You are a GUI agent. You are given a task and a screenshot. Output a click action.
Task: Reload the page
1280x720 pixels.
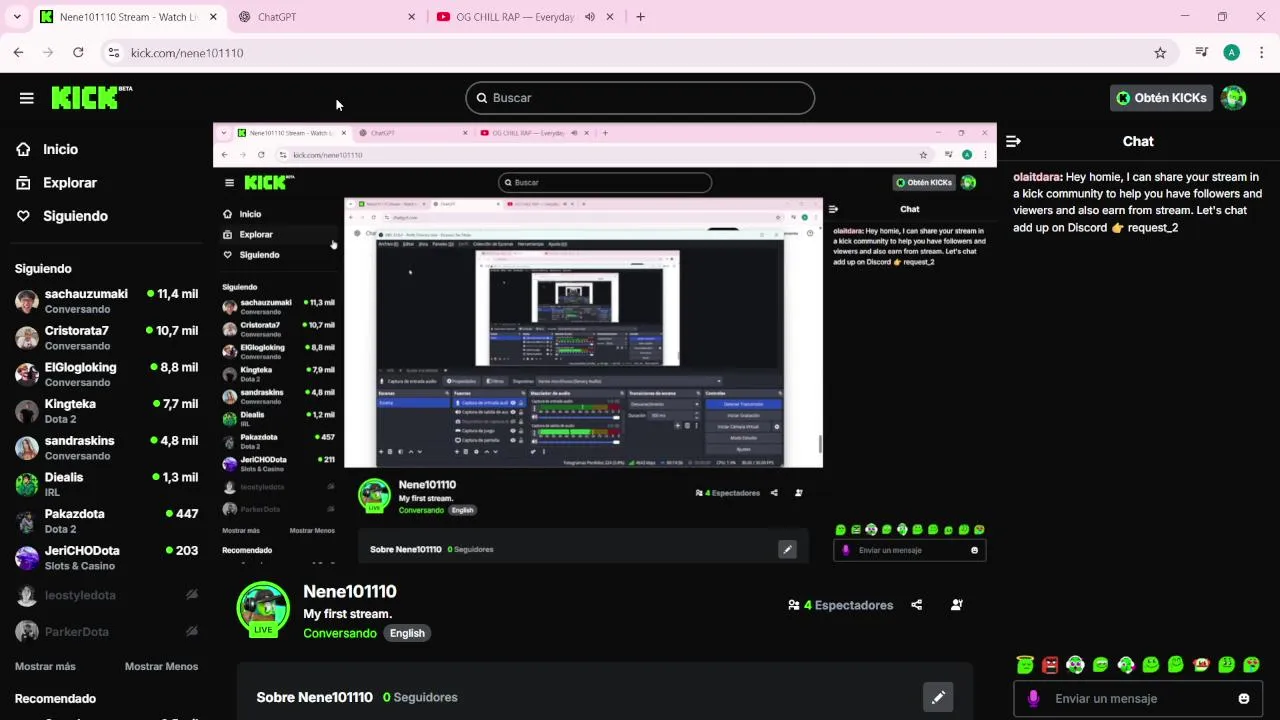[78, 53]
